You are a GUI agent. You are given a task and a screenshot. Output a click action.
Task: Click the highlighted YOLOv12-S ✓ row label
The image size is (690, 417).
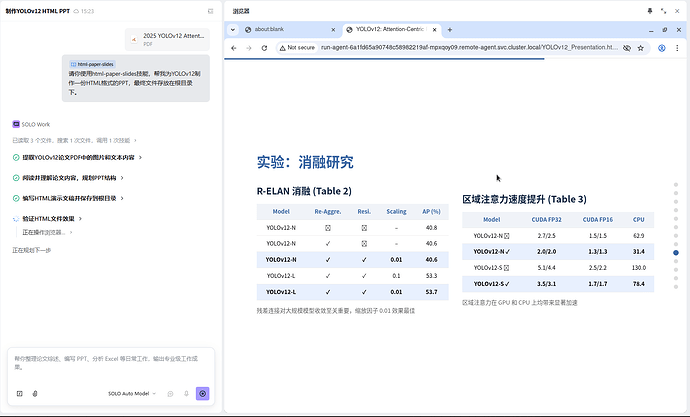[492, 284]
